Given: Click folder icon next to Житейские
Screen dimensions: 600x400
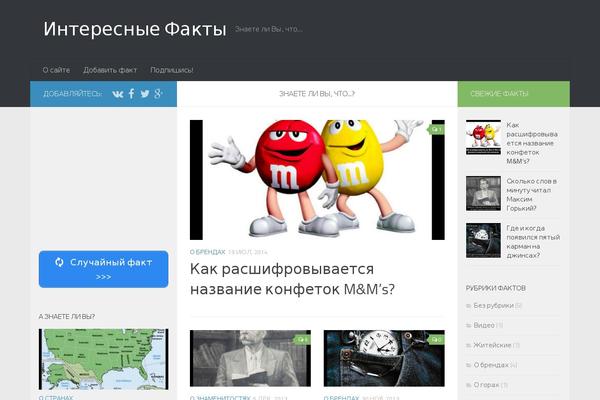Looking at the screenshot, I should [x=468, y=346].
